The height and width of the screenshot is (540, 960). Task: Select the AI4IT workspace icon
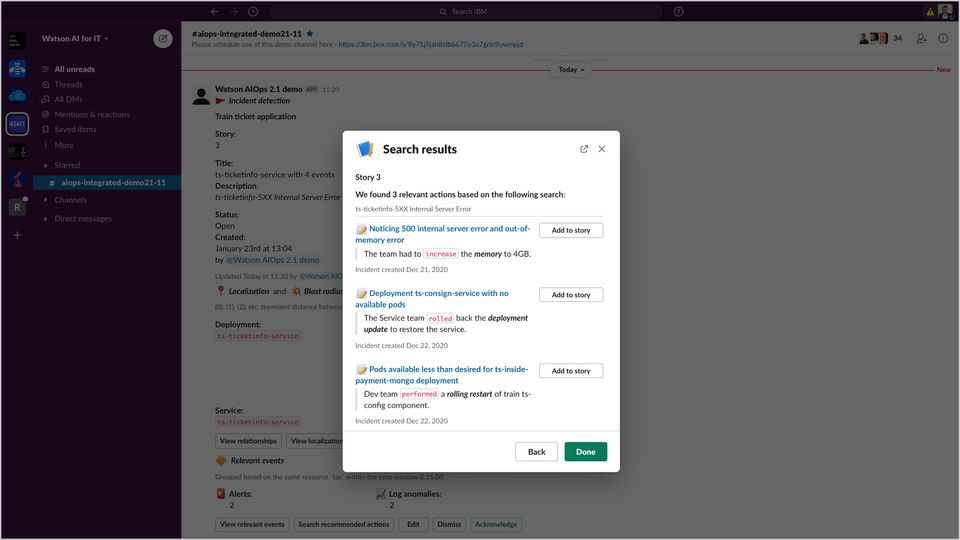(17, 124)
